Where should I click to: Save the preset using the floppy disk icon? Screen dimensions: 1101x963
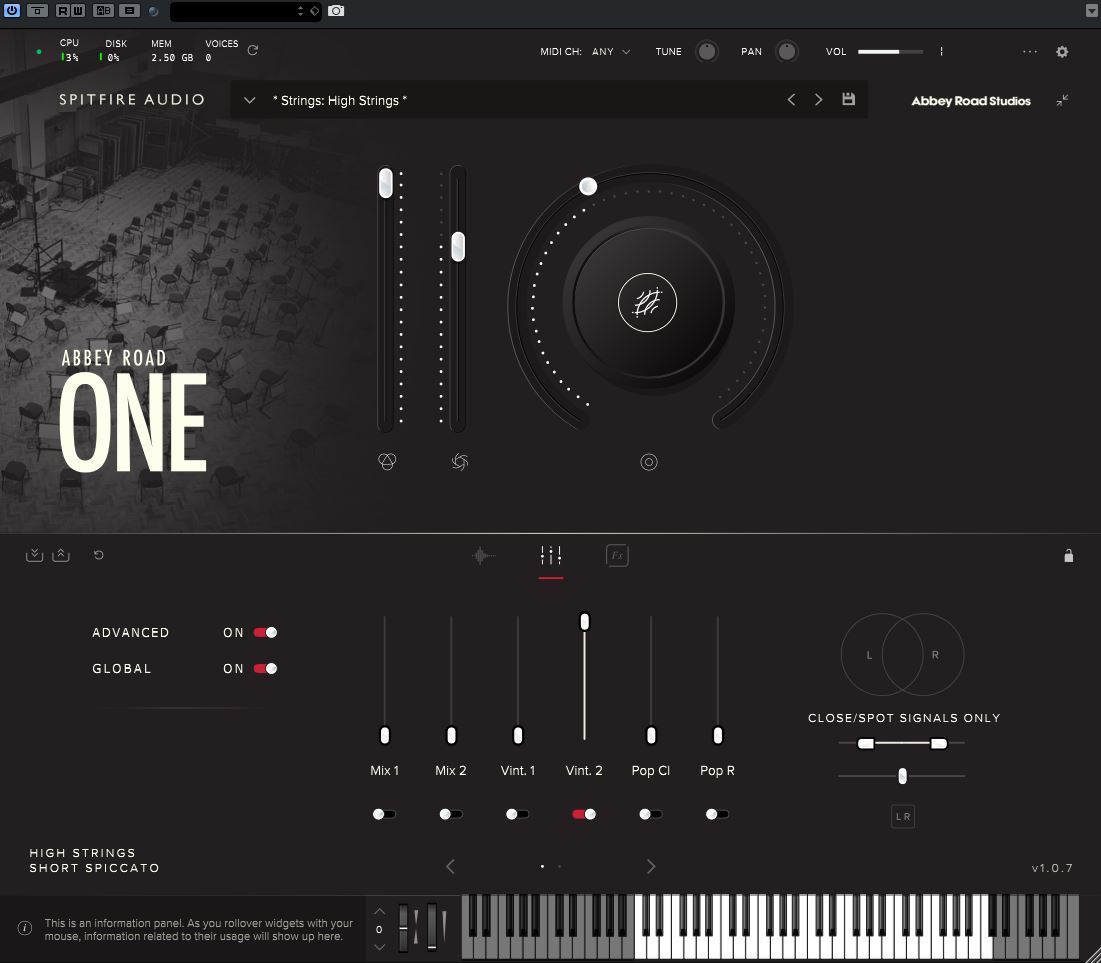coord(848,99)
